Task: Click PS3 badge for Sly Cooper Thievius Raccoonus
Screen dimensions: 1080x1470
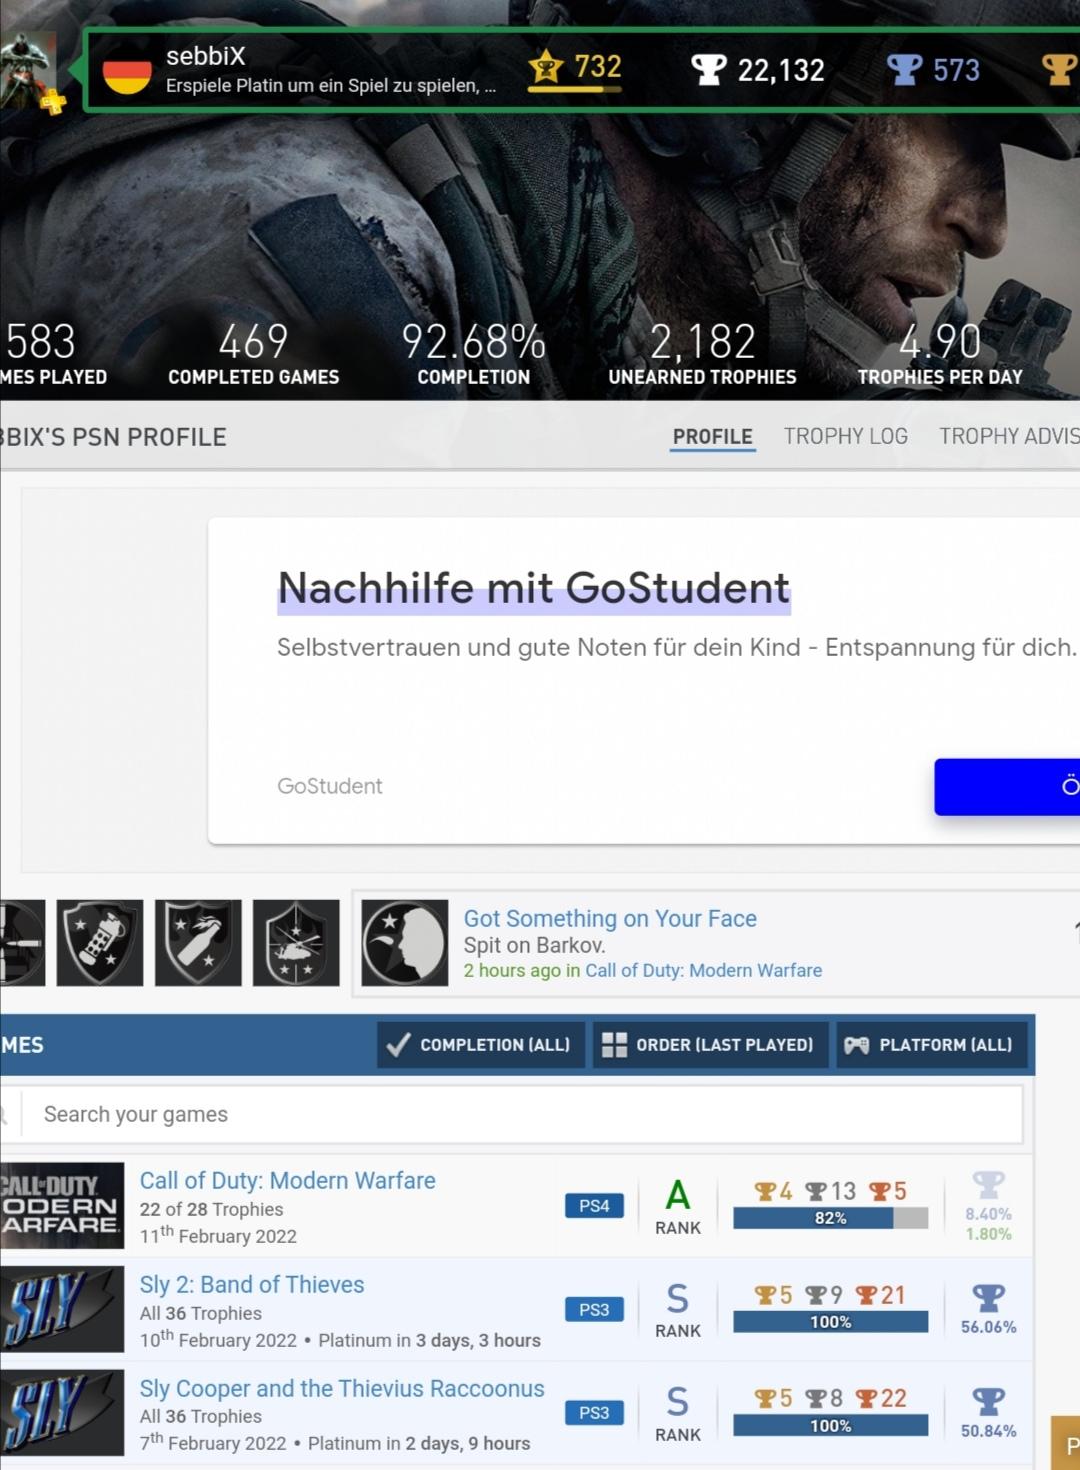Action: (x=594, y=1413)
